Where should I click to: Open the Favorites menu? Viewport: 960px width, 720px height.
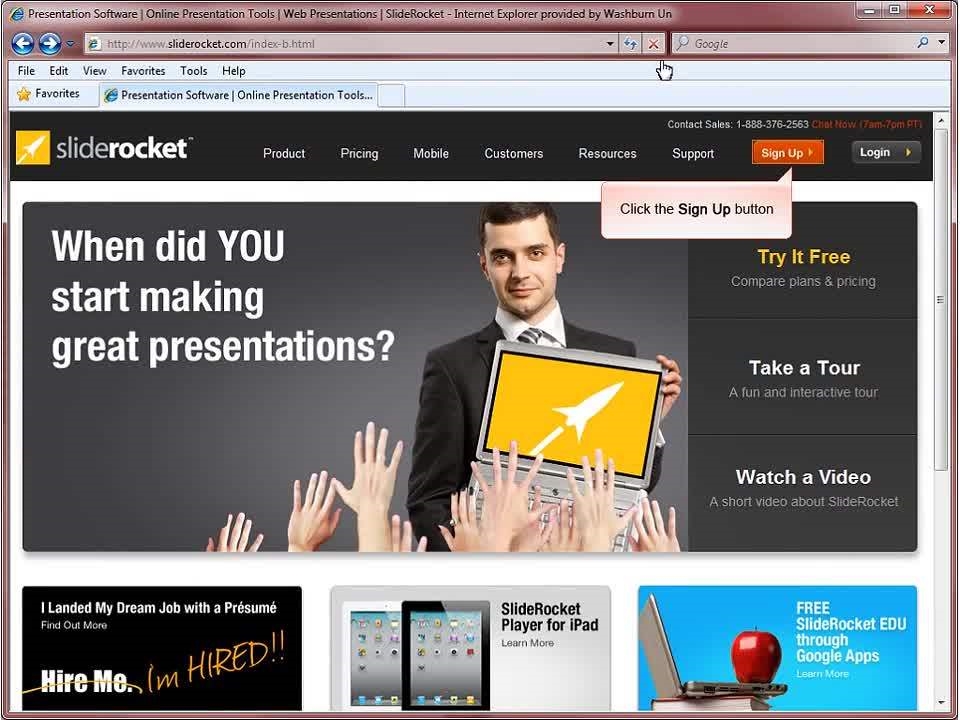[143, 70]
